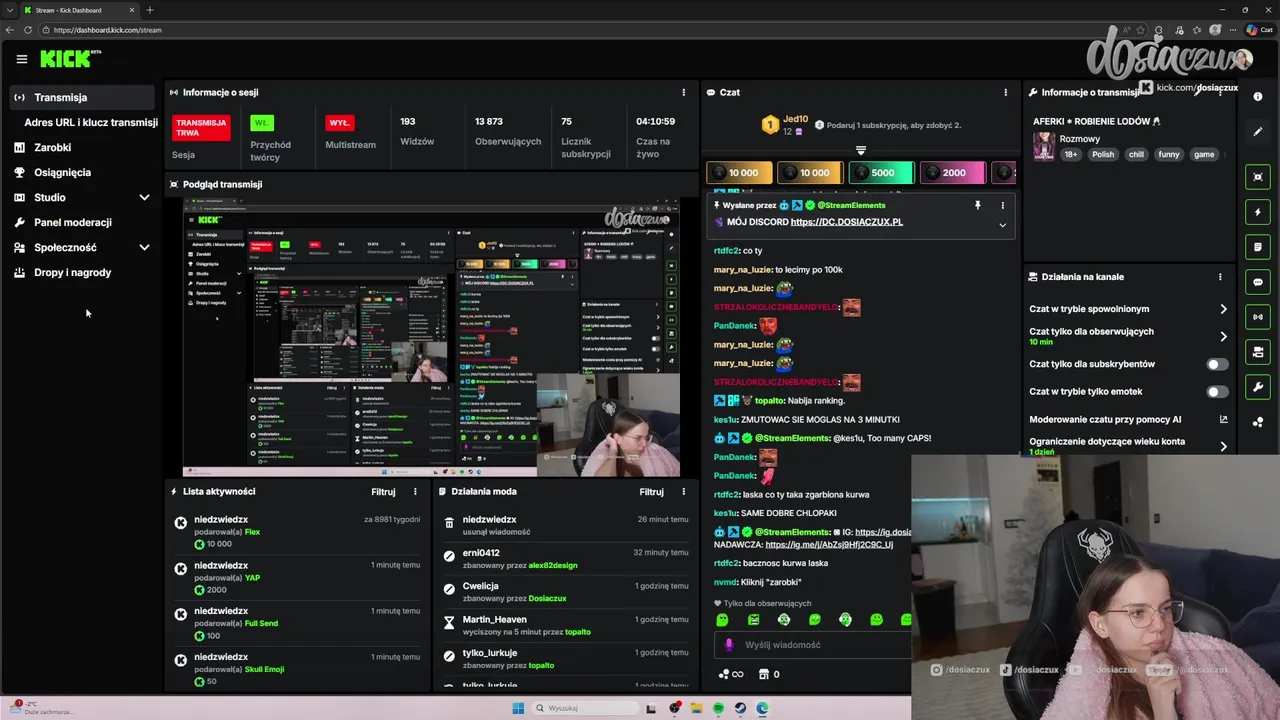Open the DC.DOSIACZUX.PL Discord link

846,222
